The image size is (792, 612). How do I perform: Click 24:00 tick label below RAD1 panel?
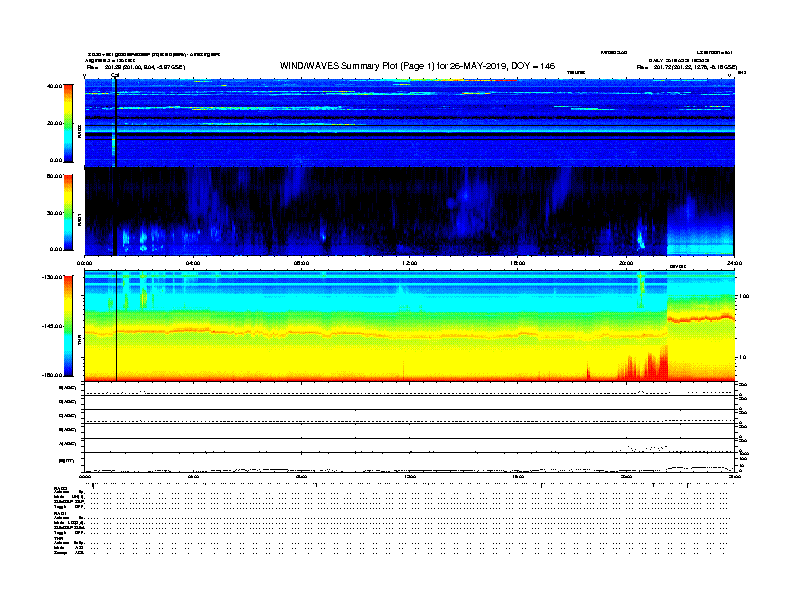[734, 263]
